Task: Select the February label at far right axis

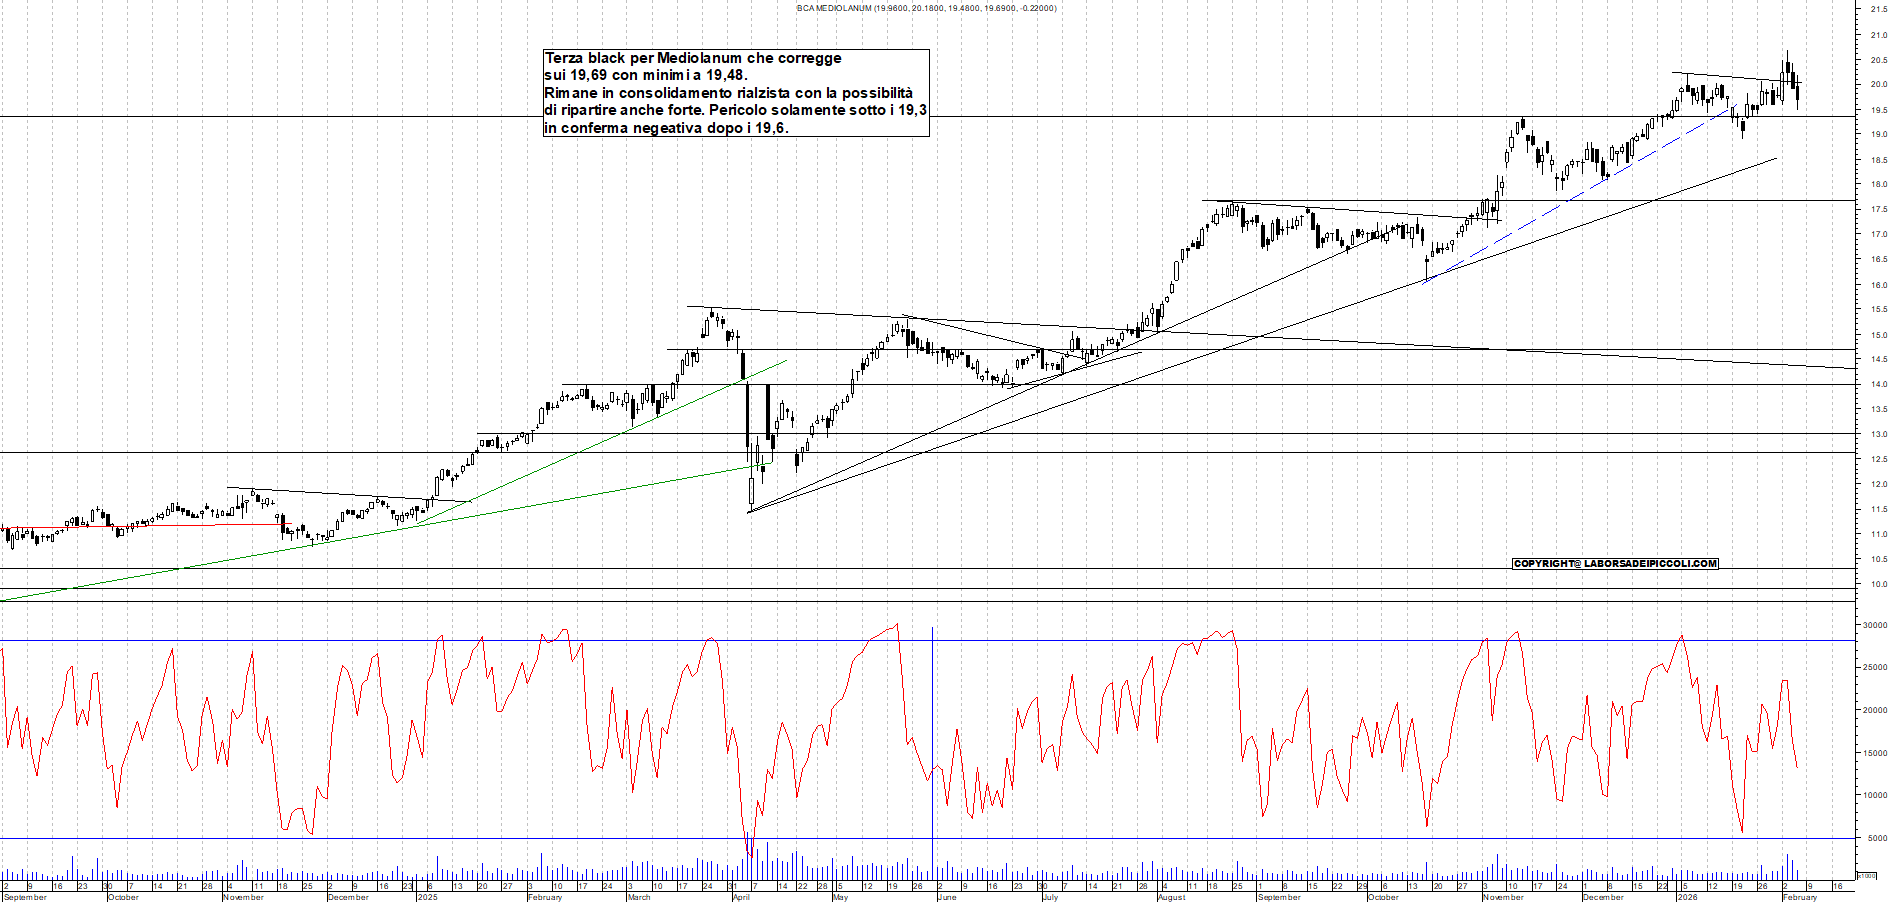Action: 1800,897
